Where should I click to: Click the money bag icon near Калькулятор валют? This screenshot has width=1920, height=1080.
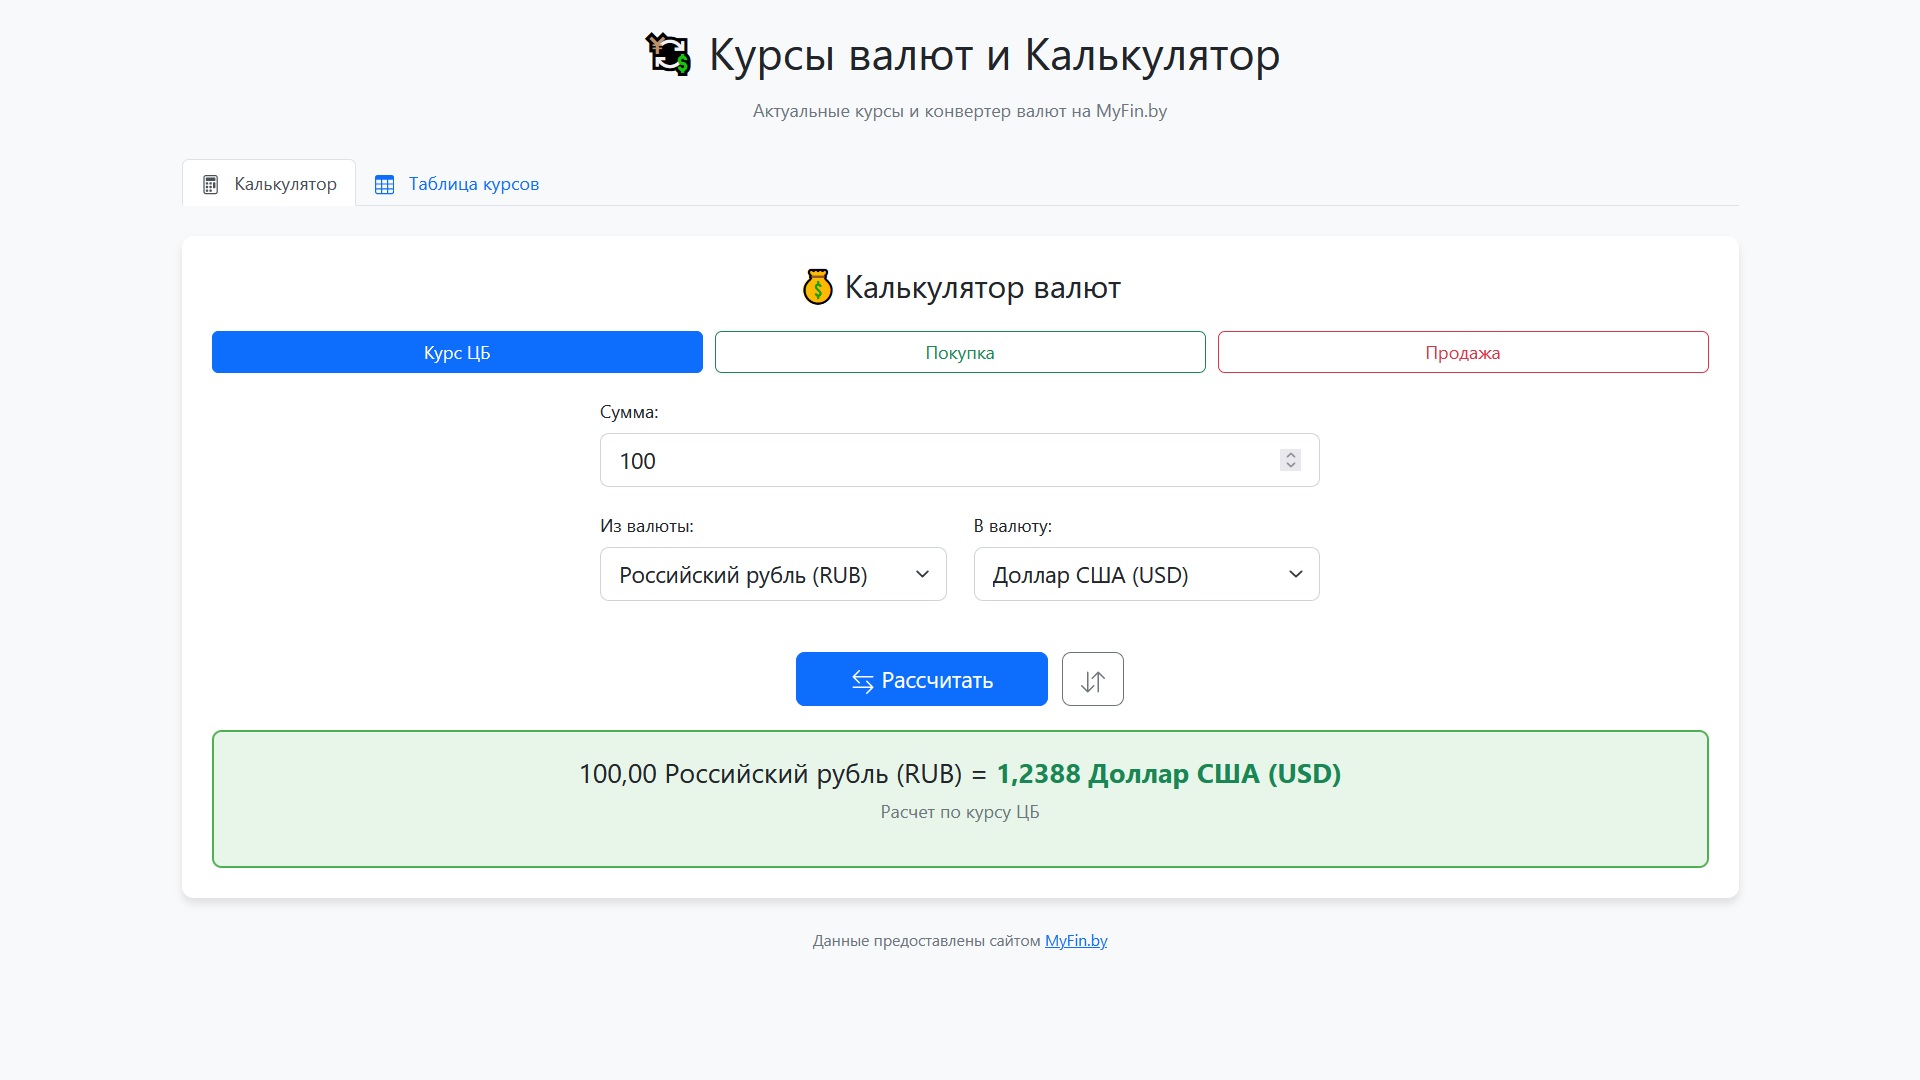point(817,288)
